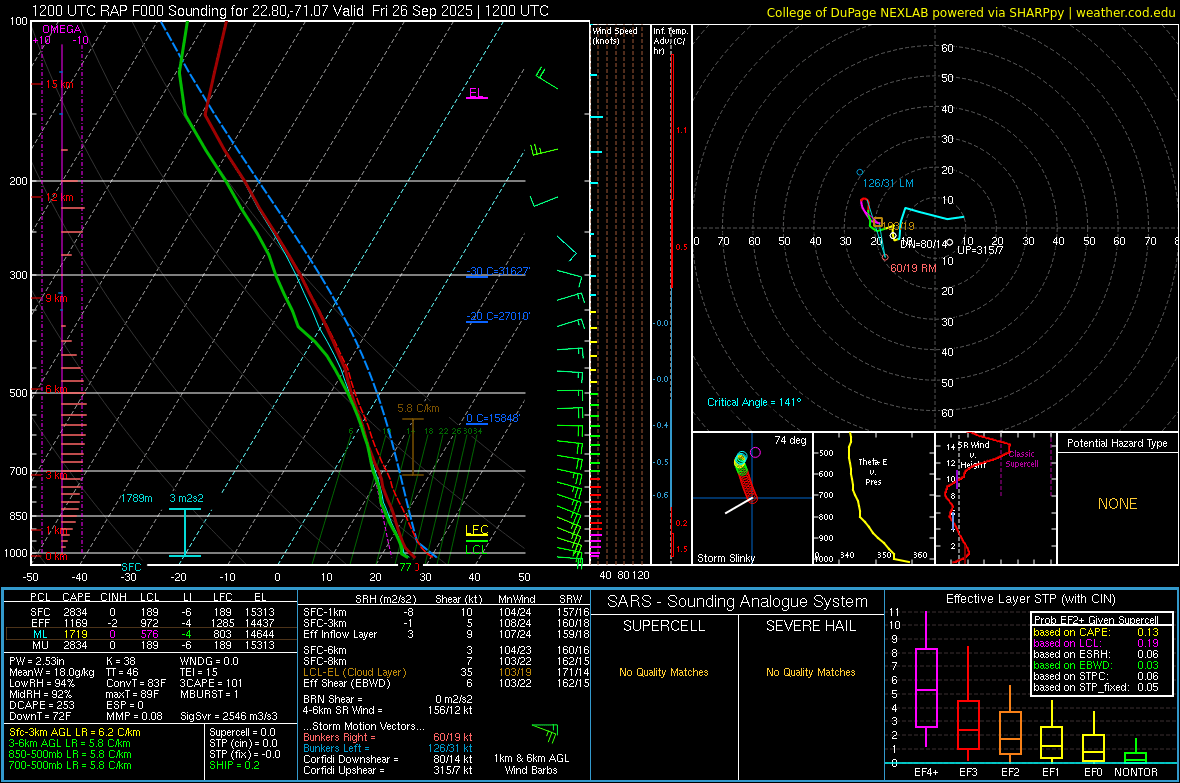The height and width of the screenshot is (783, 1180).
Task: Click the Critical Angle = 141° text
Action: (x=754, y=402)
